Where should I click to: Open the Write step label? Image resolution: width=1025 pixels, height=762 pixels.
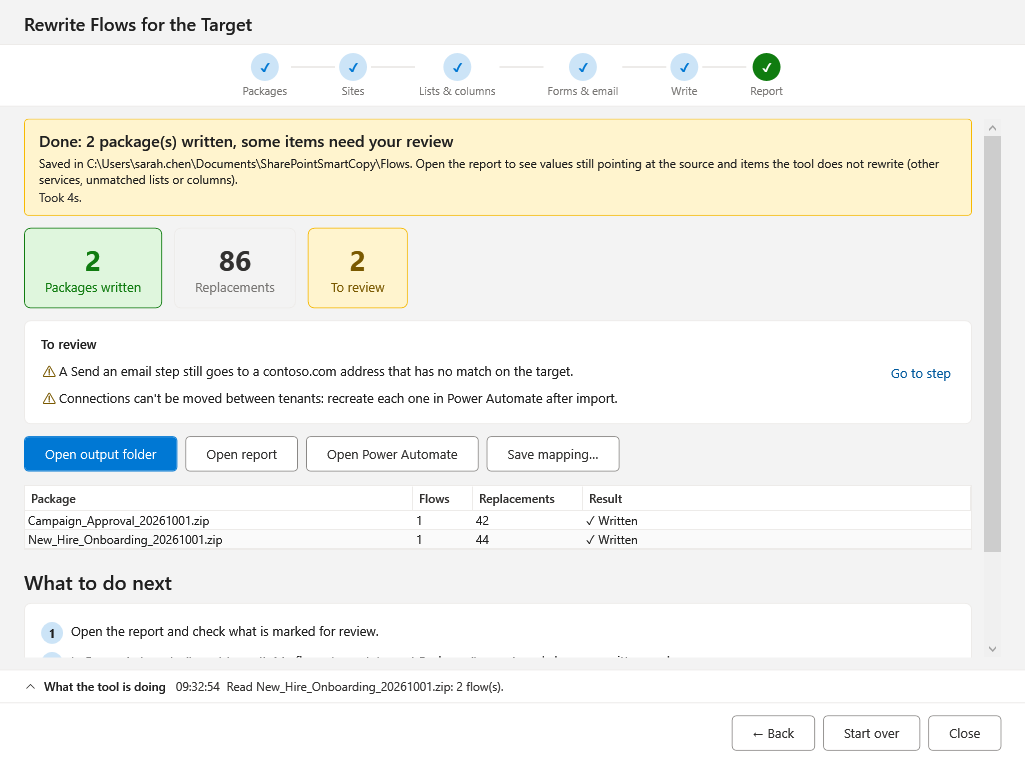coord(684,91)
